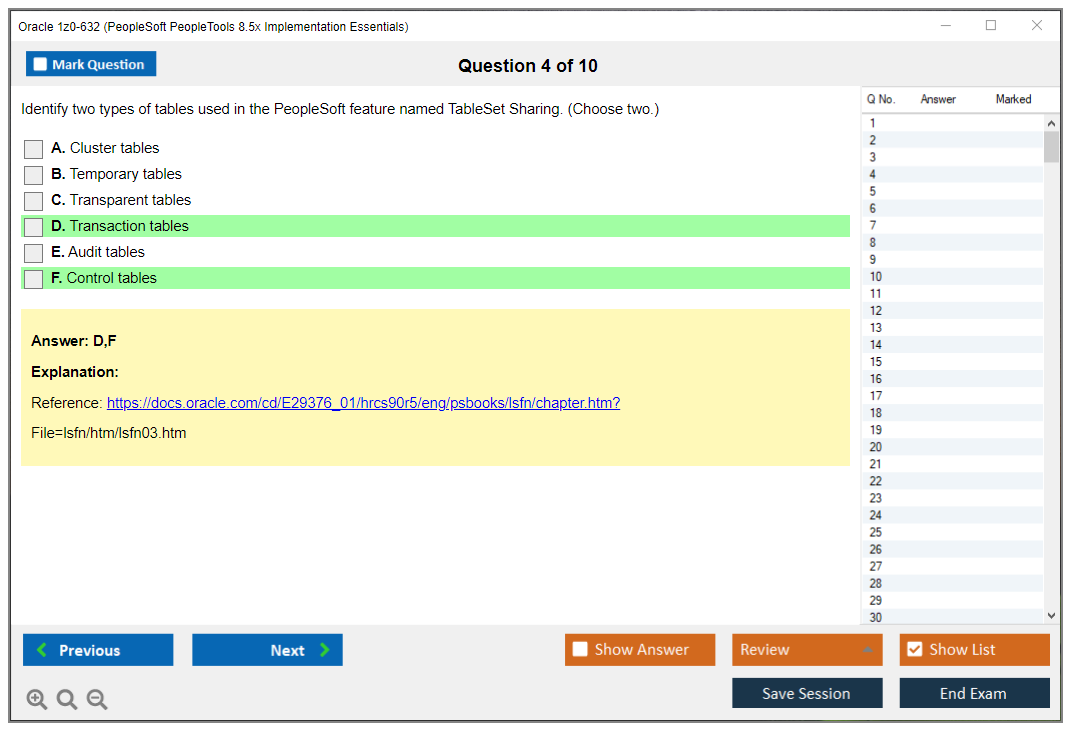Click the Marked column header
The height and width of the screenshot is (735, 1075).
1013,99
